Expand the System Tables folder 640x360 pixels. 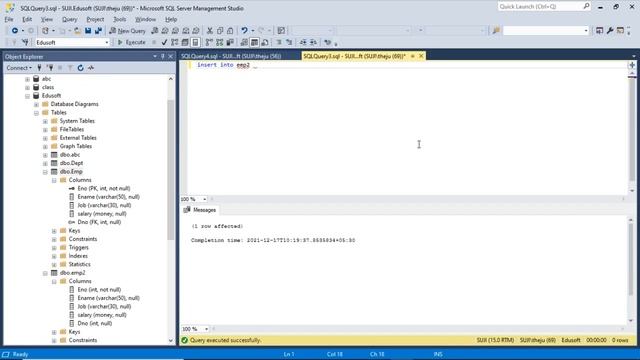[45, 121]
